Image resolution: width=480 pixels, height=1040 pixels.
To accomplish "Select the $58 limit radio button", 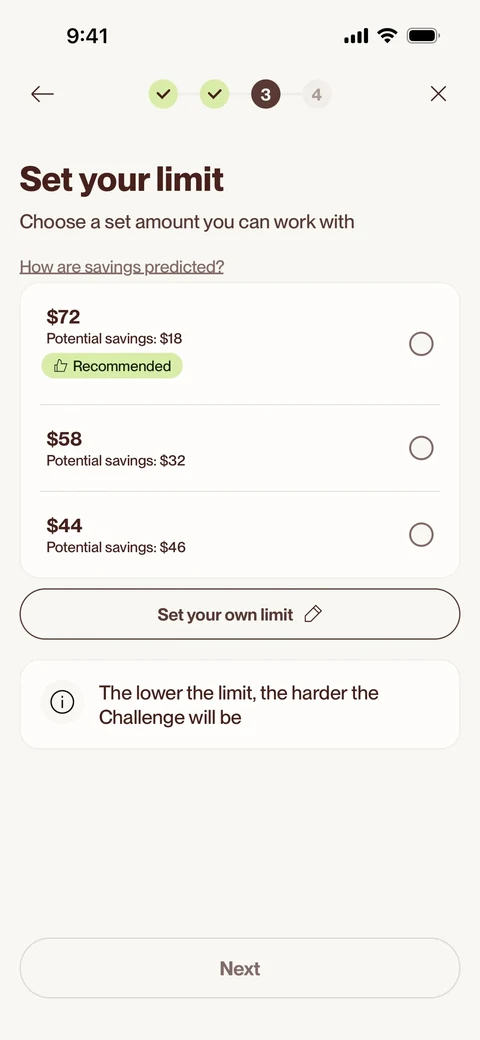I will coord(421,448).
